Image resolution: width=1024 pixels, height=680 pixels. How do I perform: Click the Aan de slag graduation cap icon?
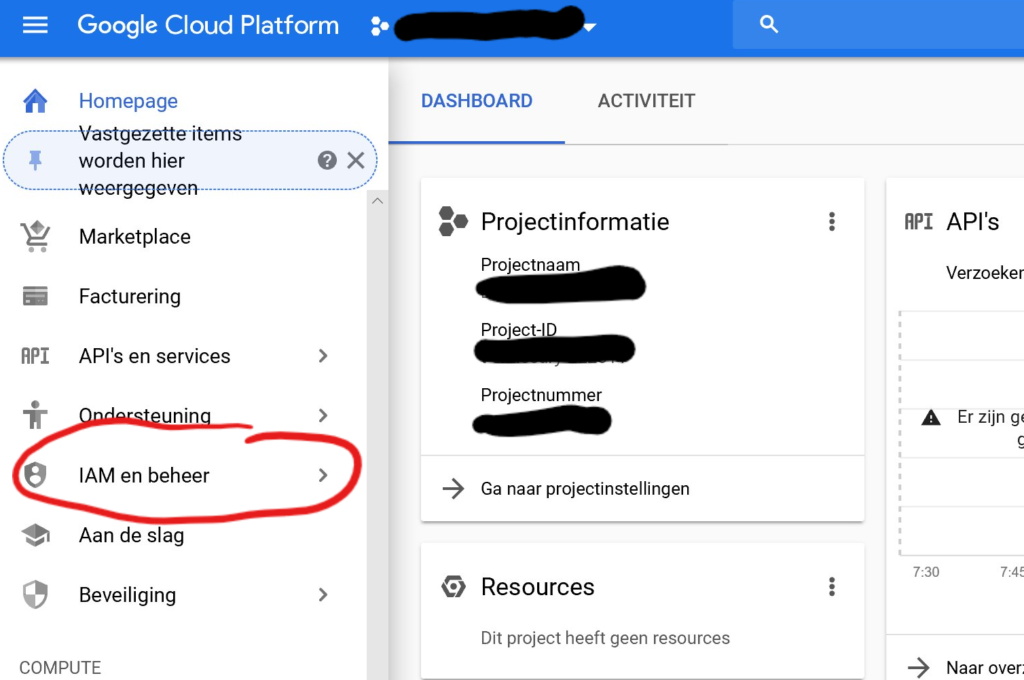(x=35, y=535)
